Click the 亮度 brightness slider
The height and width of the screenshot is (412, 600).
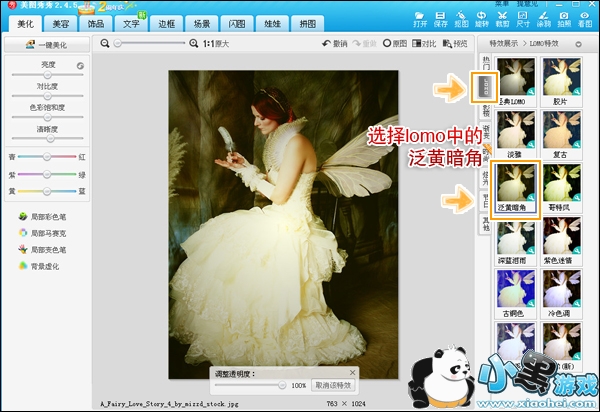tap(47, 75)
